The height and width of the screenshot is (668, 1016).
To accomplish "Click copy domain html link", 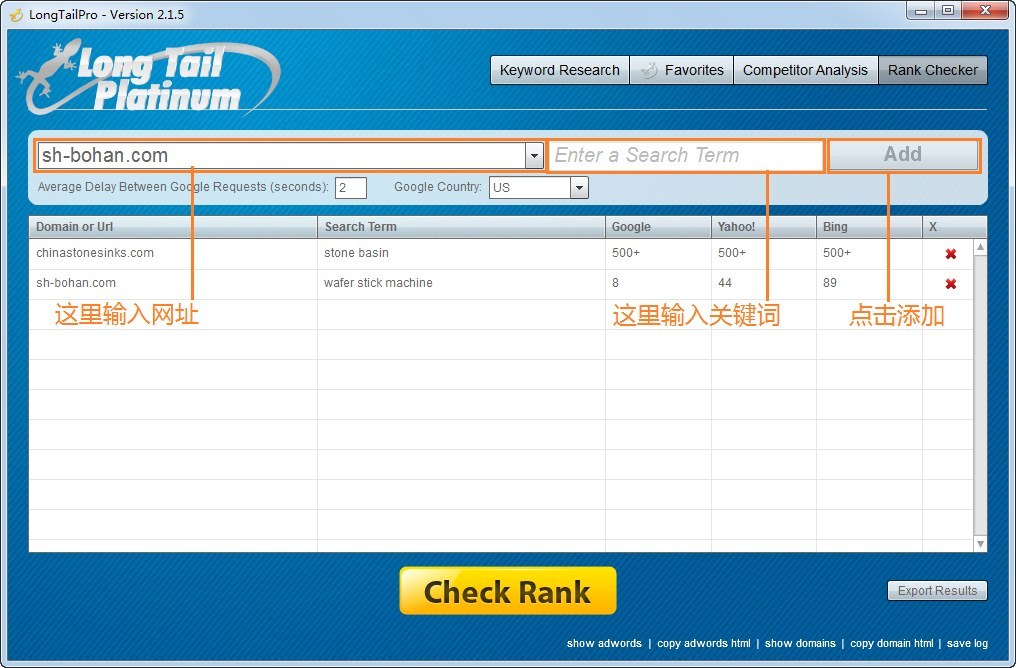I will [x=892, y=643].
